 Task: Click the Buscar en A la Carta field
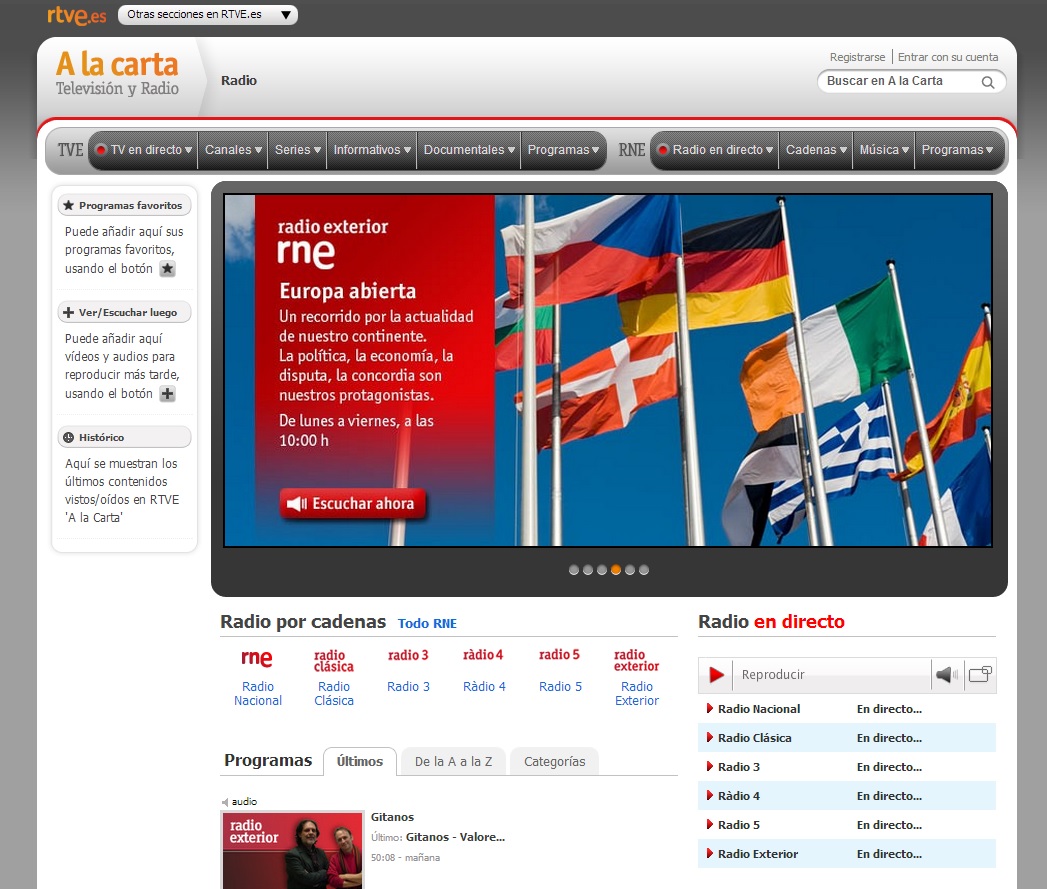coord(896,82)
